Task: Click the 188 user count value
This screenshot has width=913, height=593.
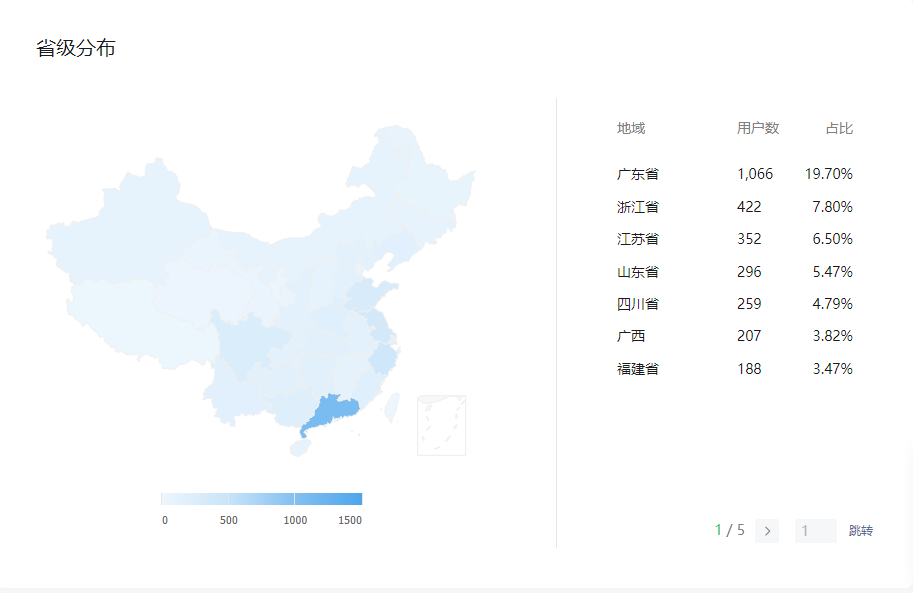Action: [x=749, y=369]
